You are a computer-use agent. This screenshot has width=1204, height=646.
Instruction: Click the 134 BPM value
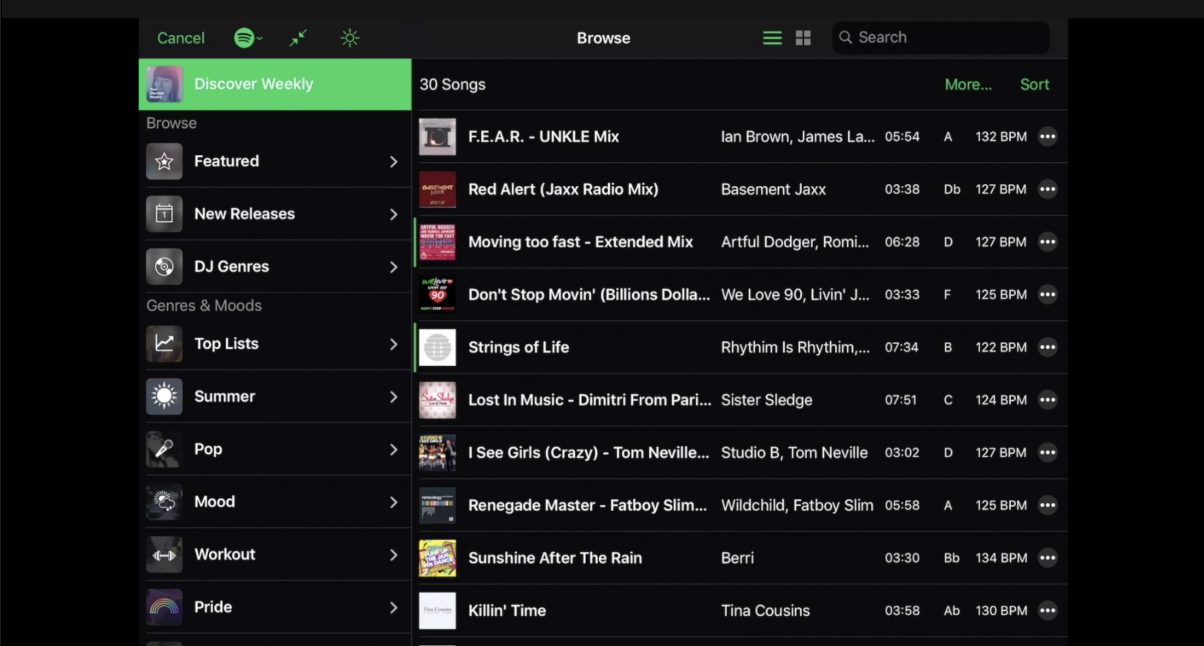point(1001,558)
